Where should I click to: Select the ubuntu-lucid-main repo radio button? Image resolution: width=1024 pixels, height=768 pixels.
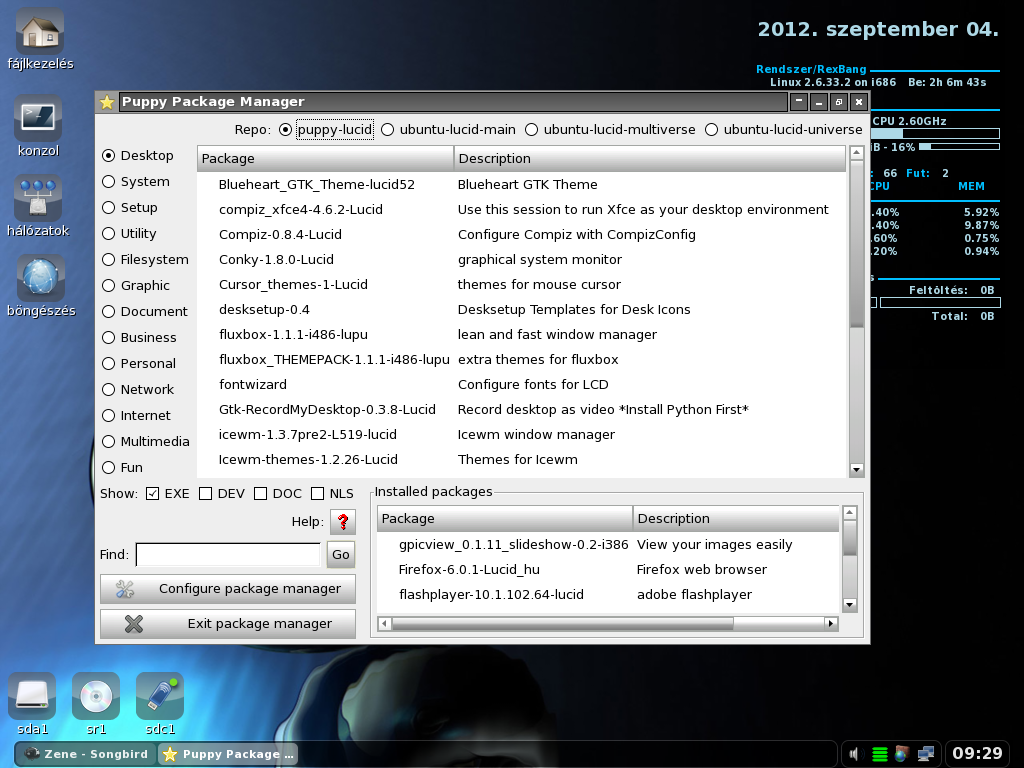(387, 130)
